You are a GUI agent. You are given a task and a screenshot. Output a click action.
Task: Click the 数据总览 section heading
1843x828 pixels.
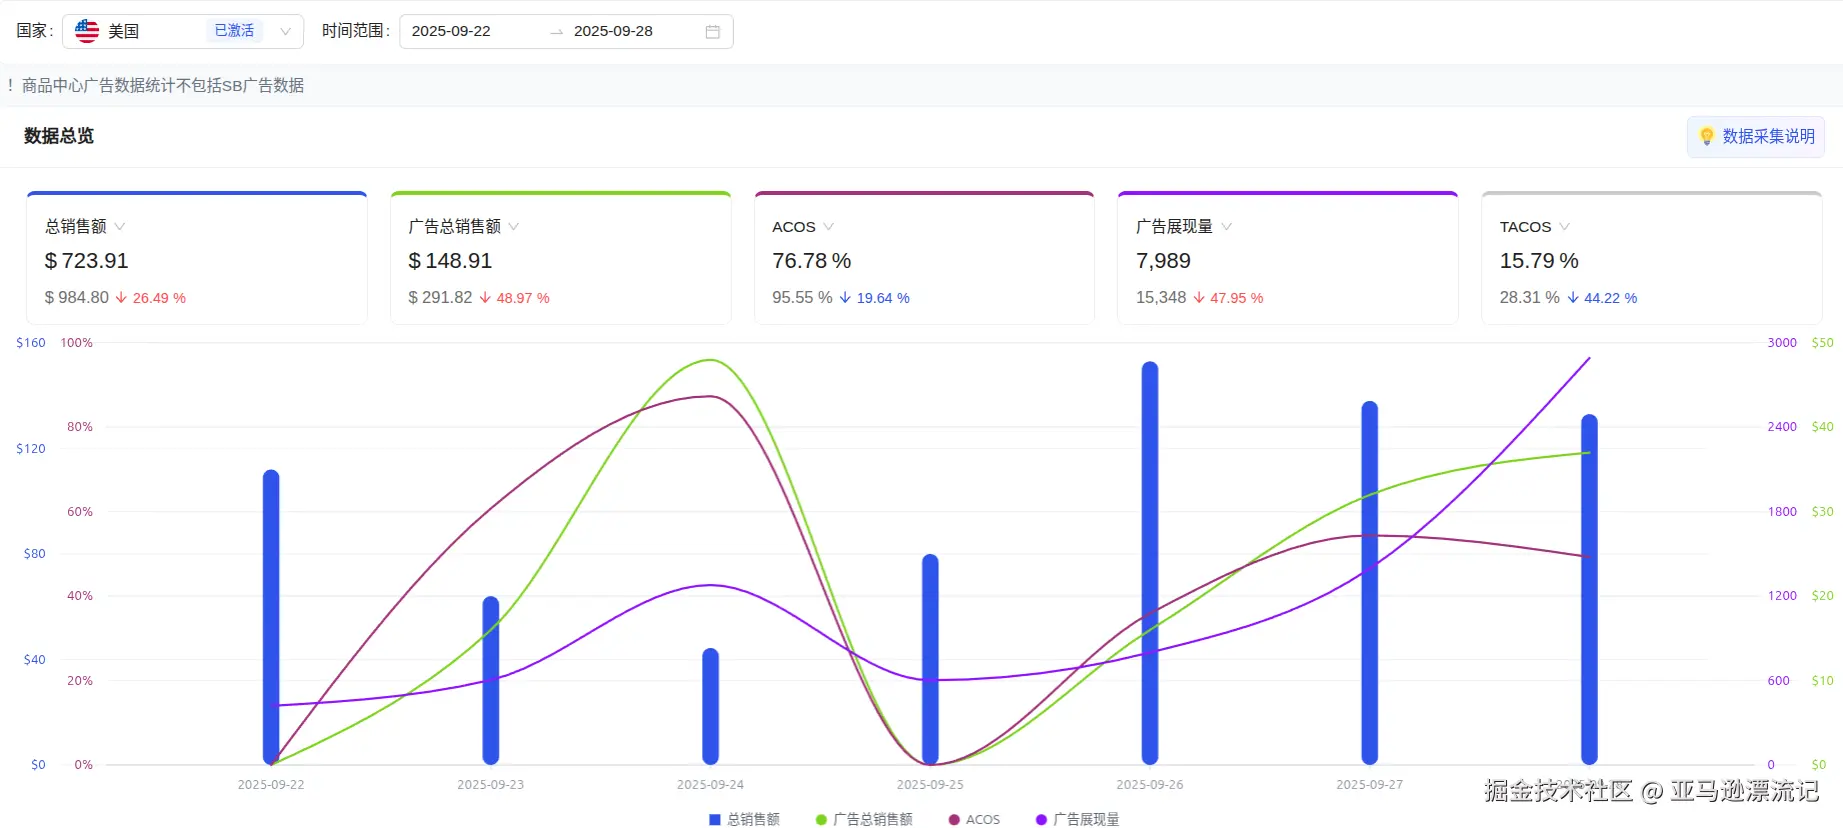[59, 136]
